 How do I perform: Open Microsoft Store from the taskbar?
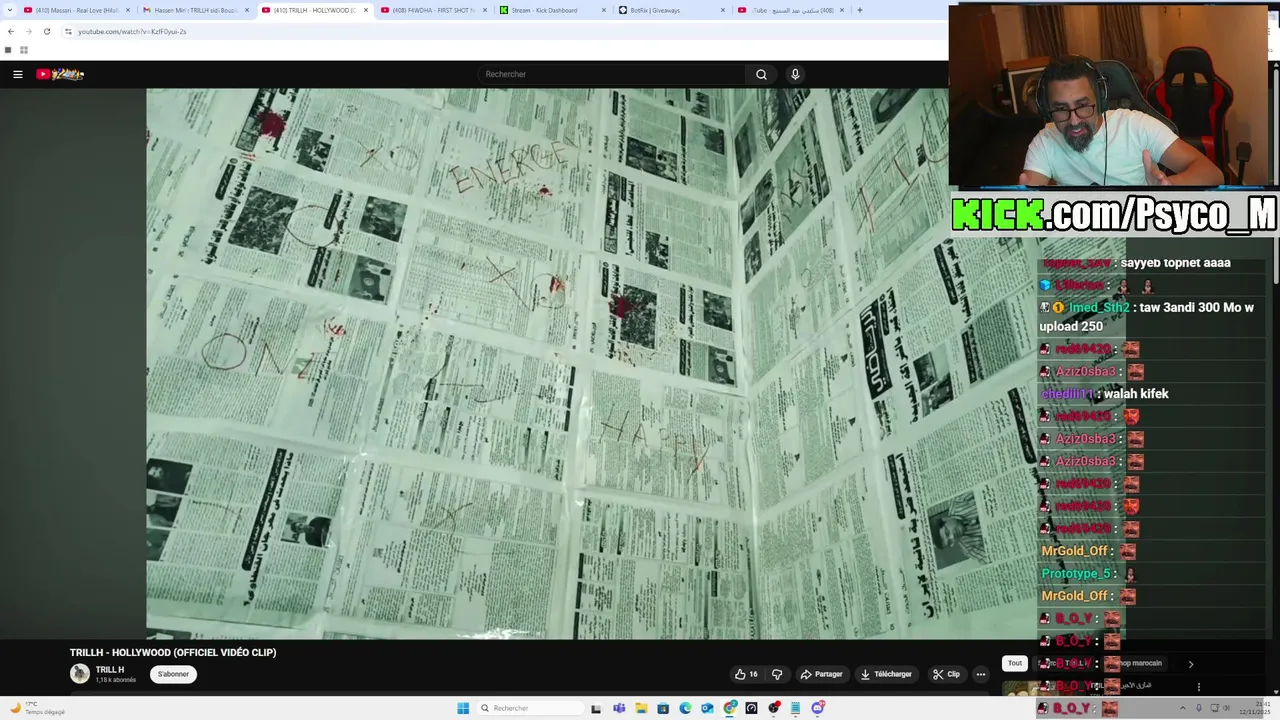(x=663, y=708)
